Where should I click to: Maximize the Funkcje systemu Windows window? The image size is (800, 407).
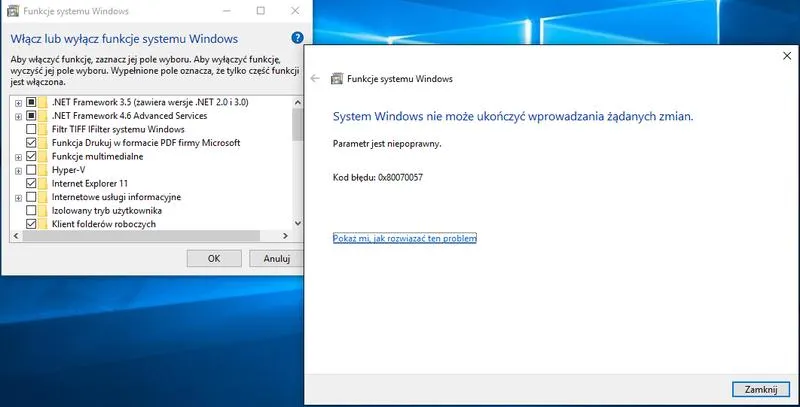(261, 11)
